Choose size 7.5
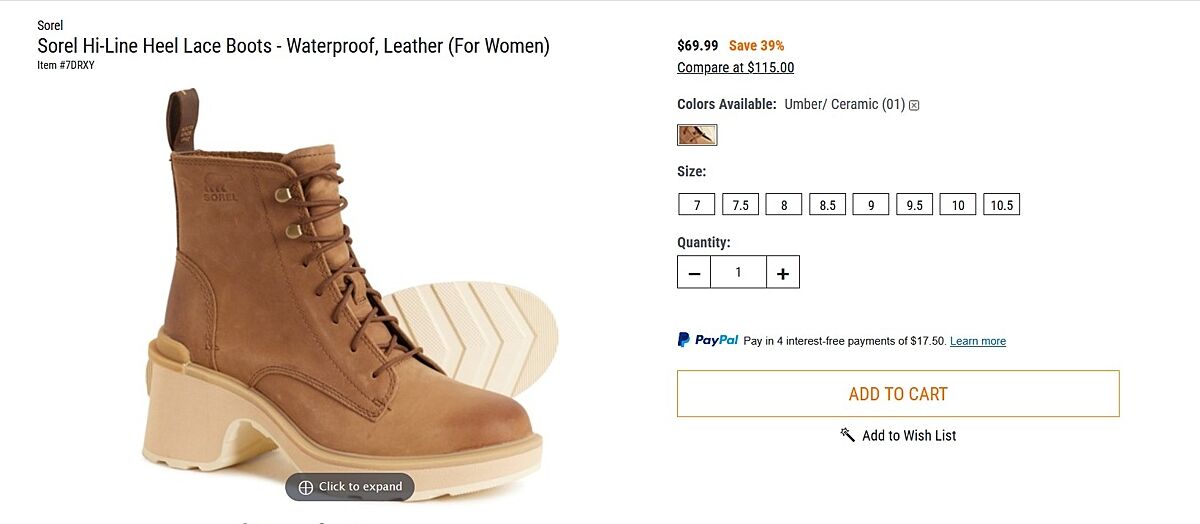The width and height of the screenshot is (1200, 524). coord(740,205)
